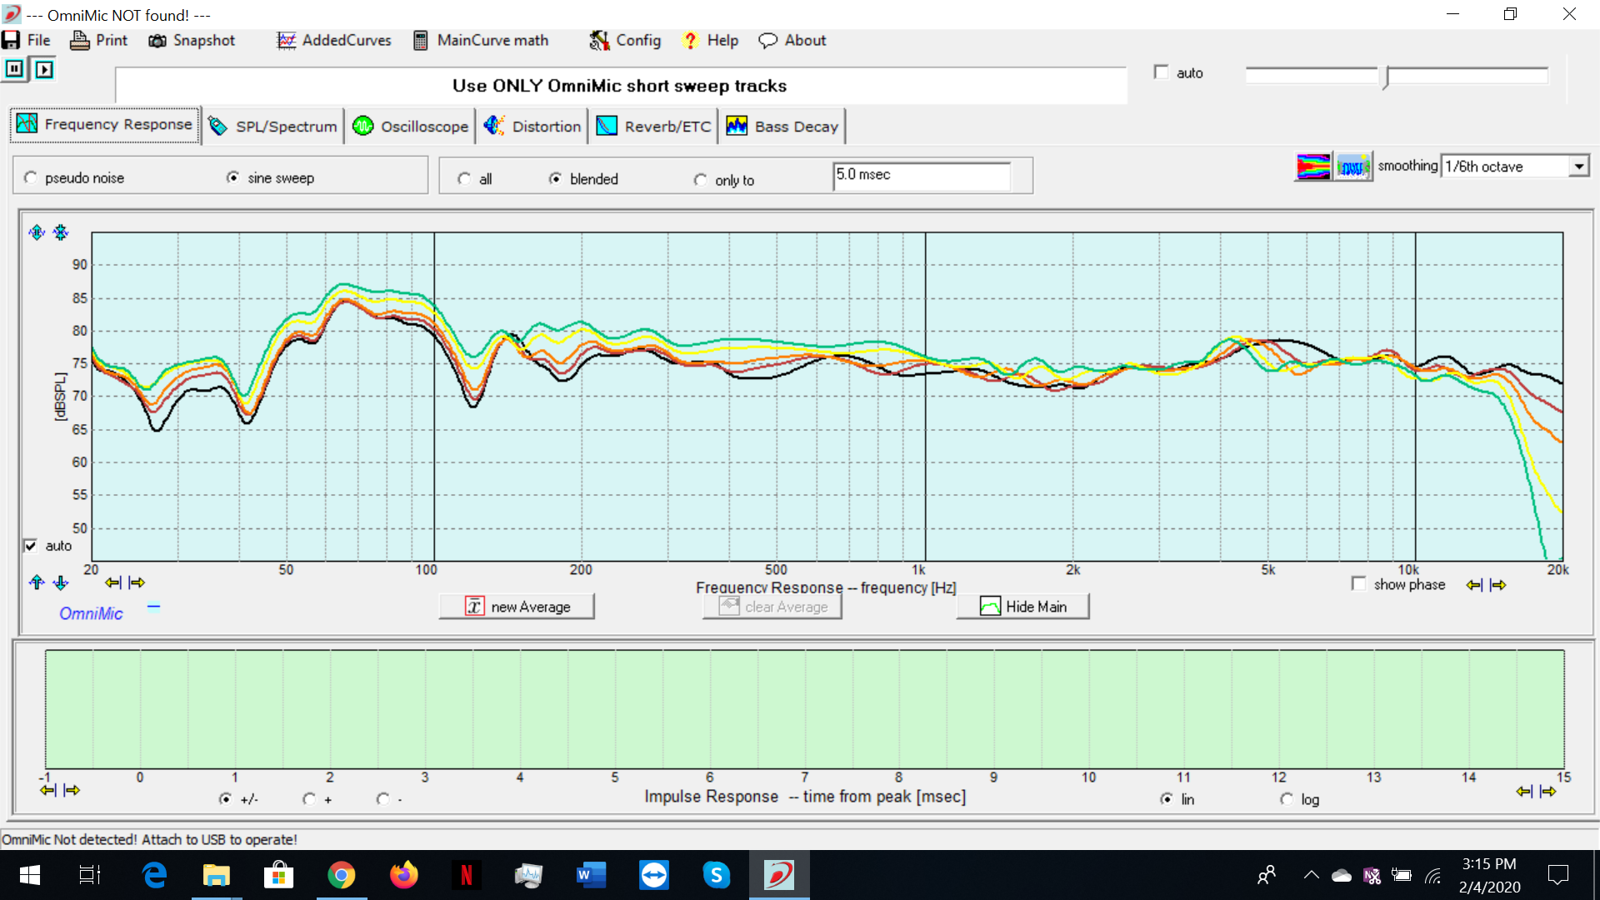The width and height of the screenshot is (1600, 900).
Task: Select the - polarity radio option
Action: click(383, 799)
